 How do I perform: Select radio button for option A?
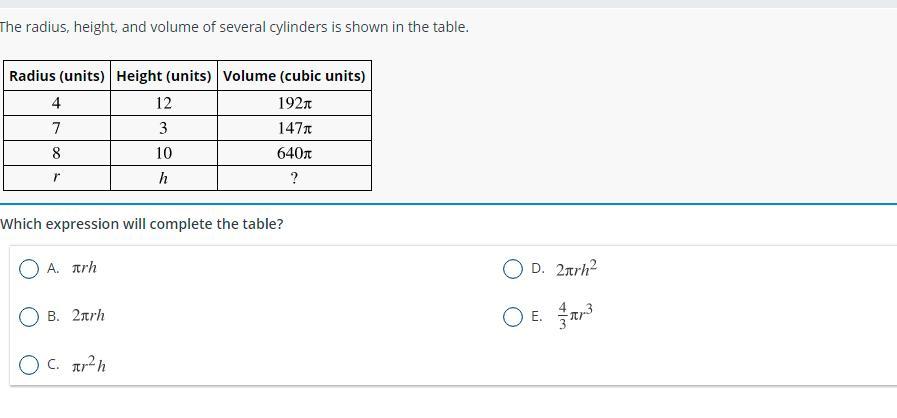pyautogui.click(x=29, y=268)
